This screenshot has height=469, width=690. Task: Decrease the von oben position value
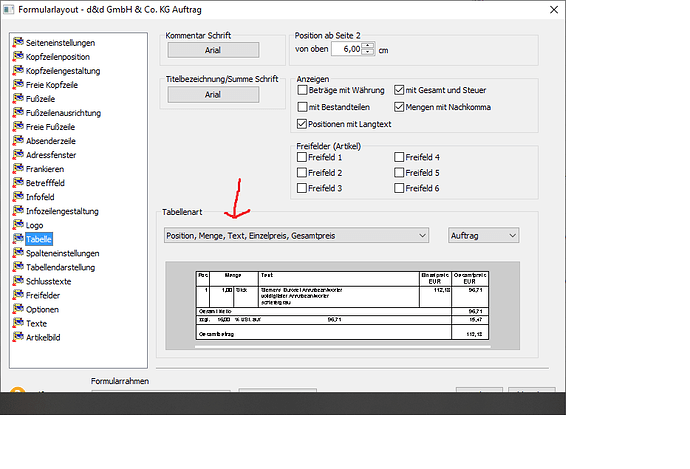point(368,52)
